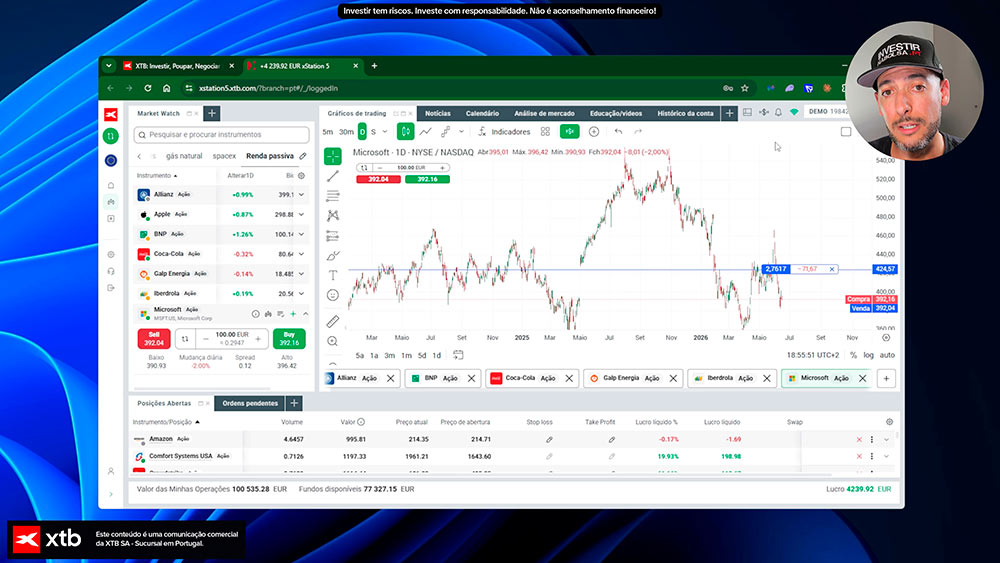Open the deposit funds dollar icon
Viewport: 1000px width, 563px height.
[763, 112]
